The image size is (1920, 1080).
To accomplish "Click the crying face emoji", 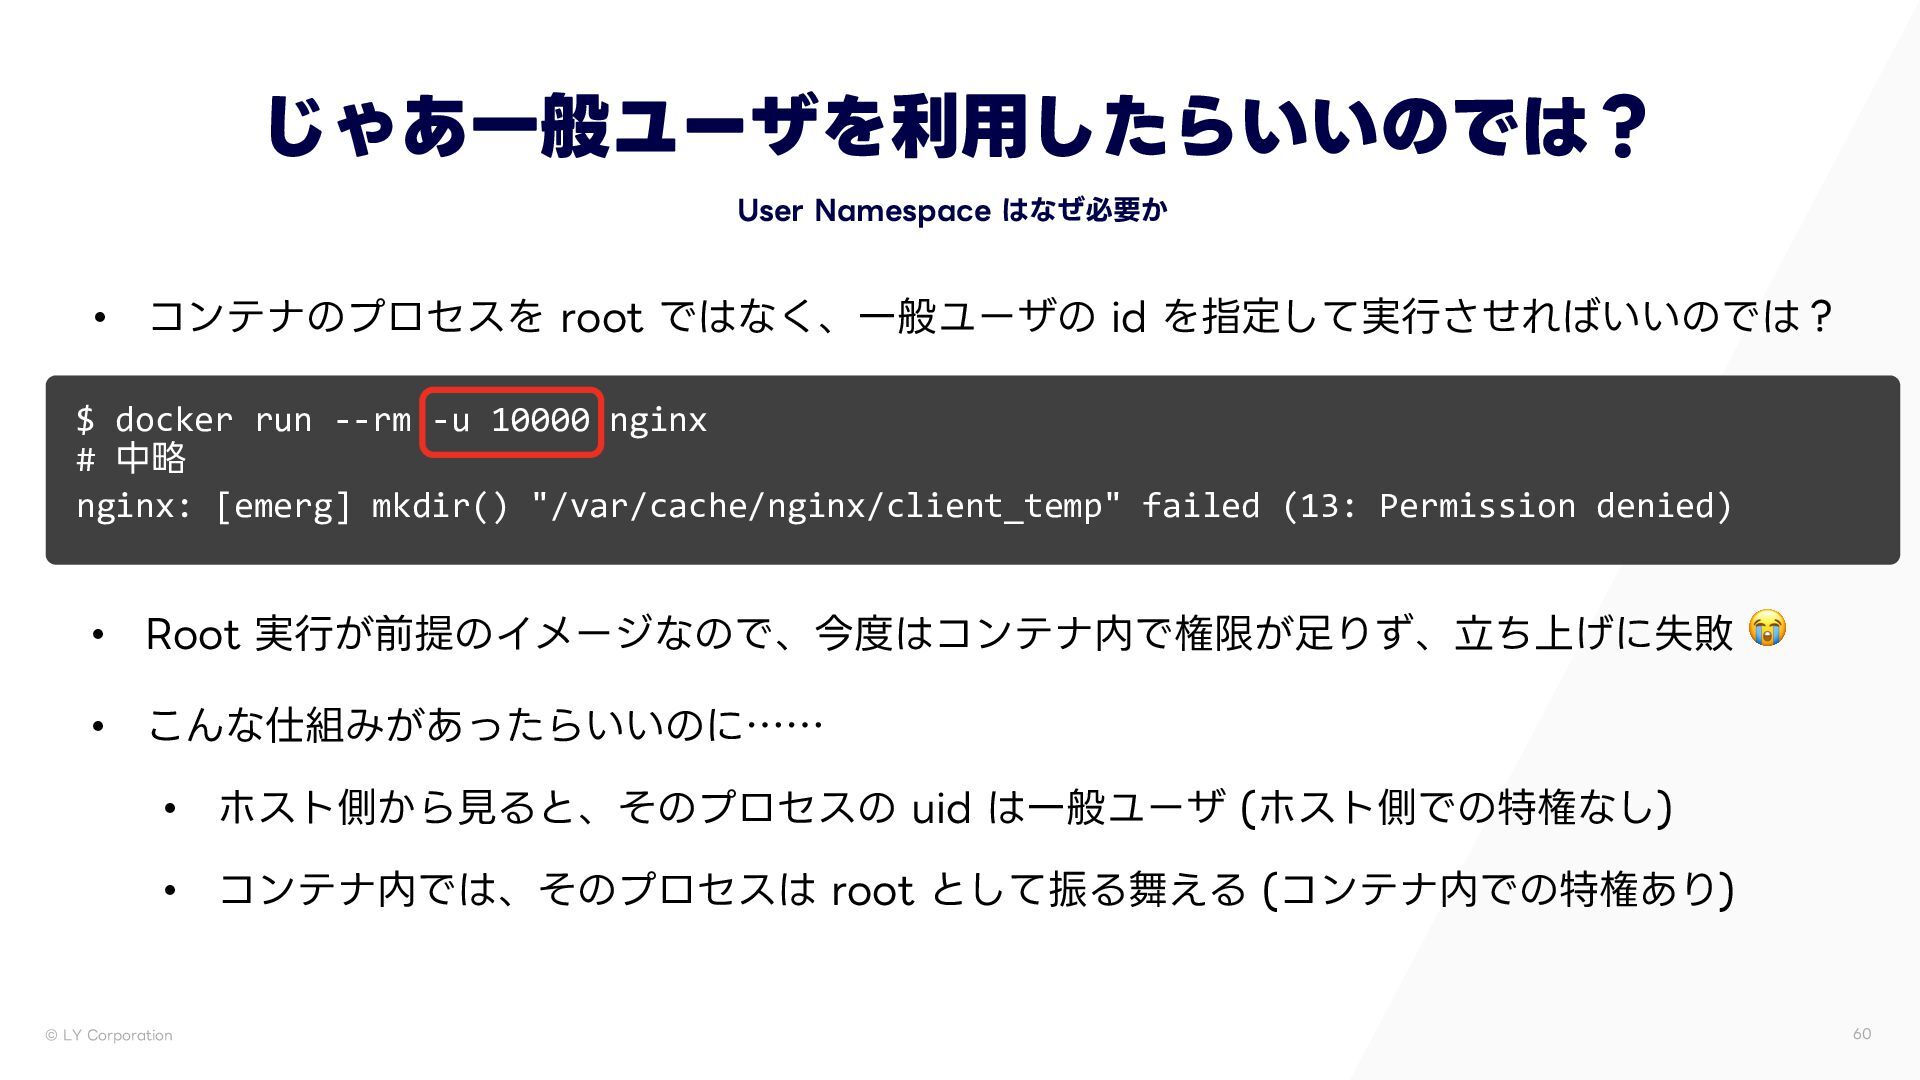I will point(1767,629).
